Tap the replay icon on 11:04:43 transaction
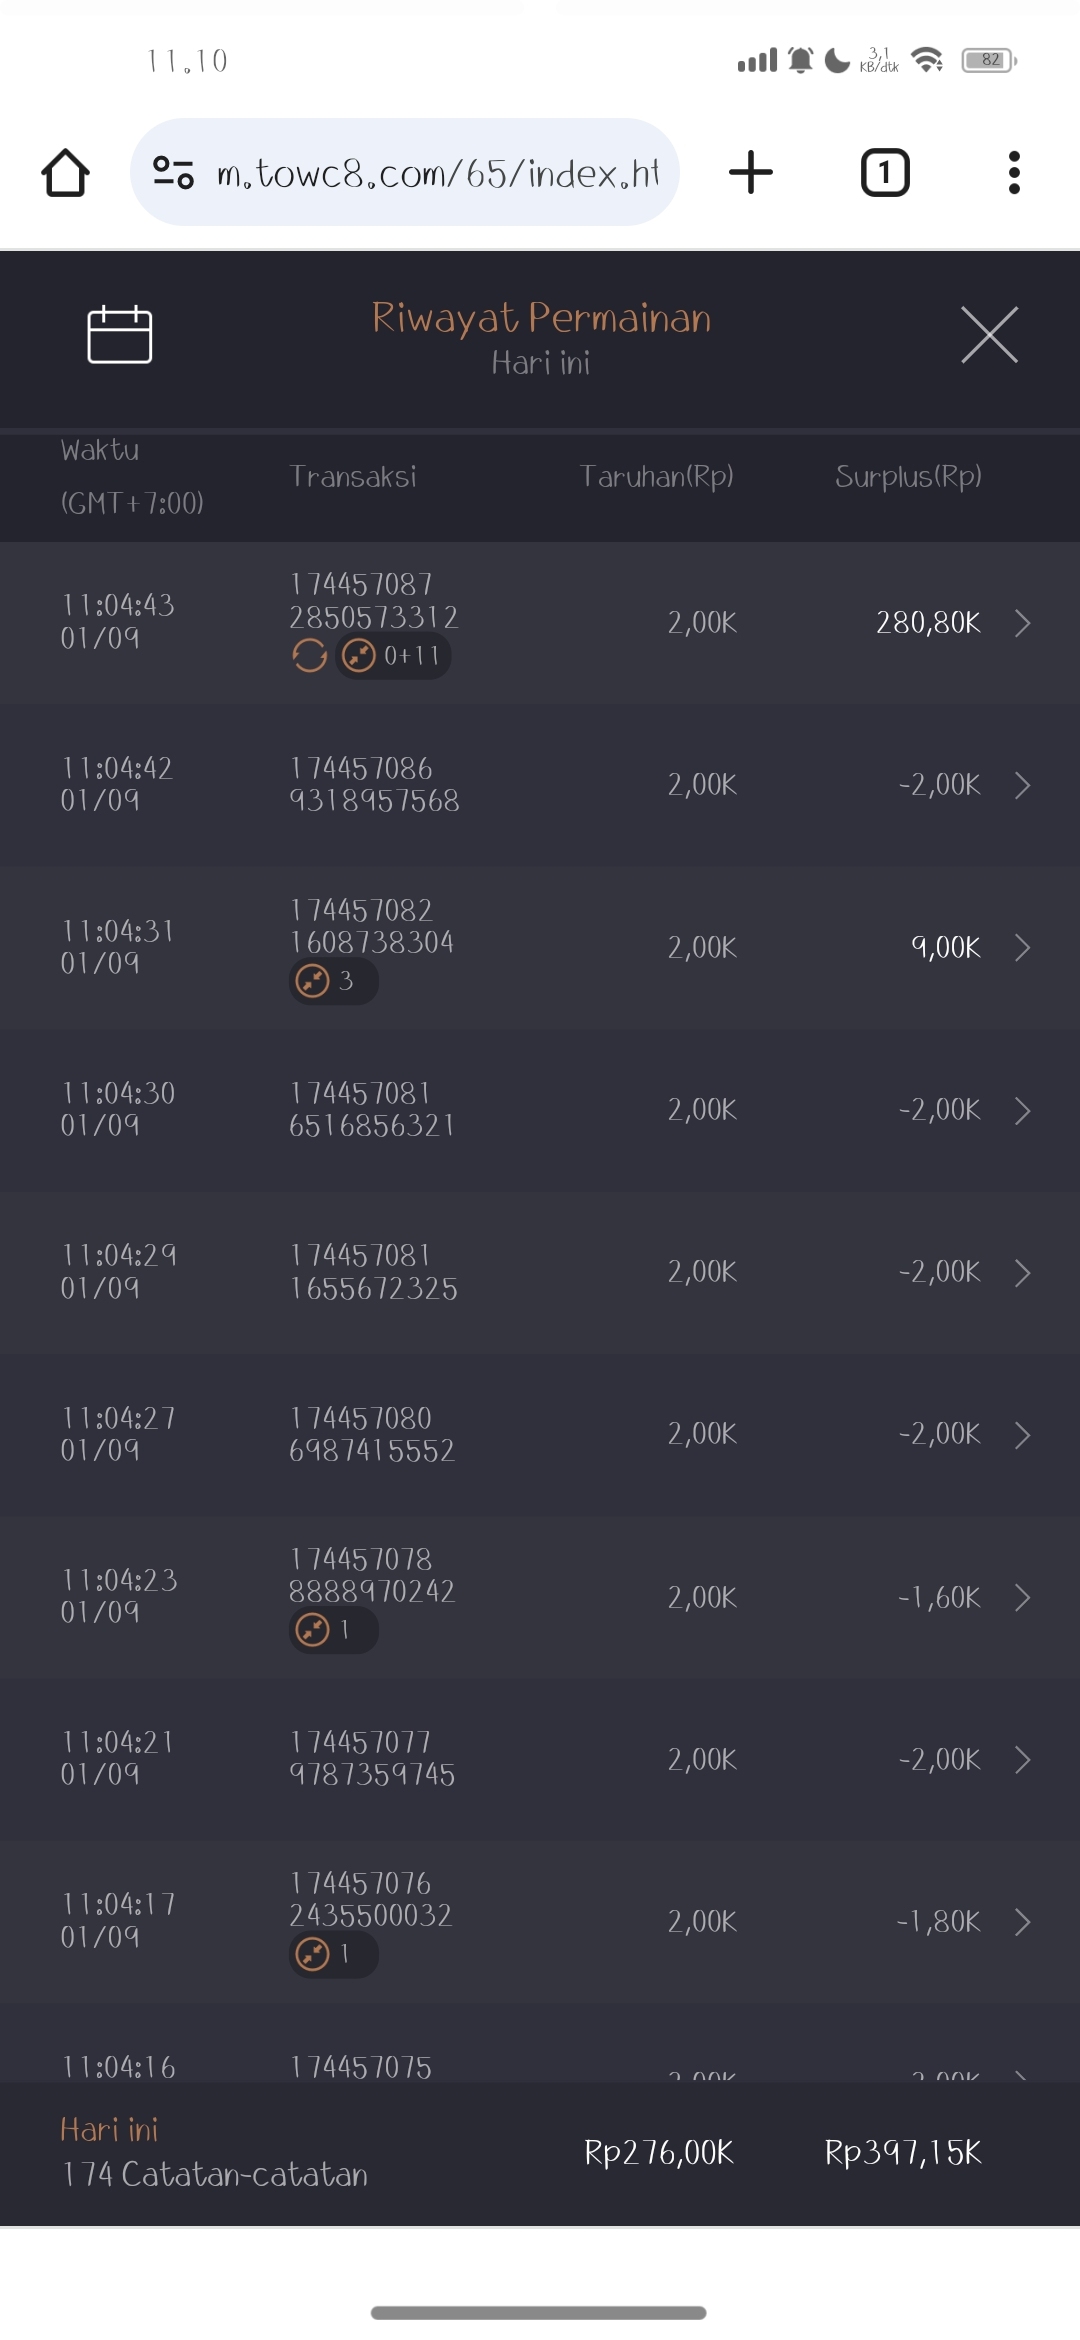Screen dimensions: 1080x2340 [x=310, y=656]
